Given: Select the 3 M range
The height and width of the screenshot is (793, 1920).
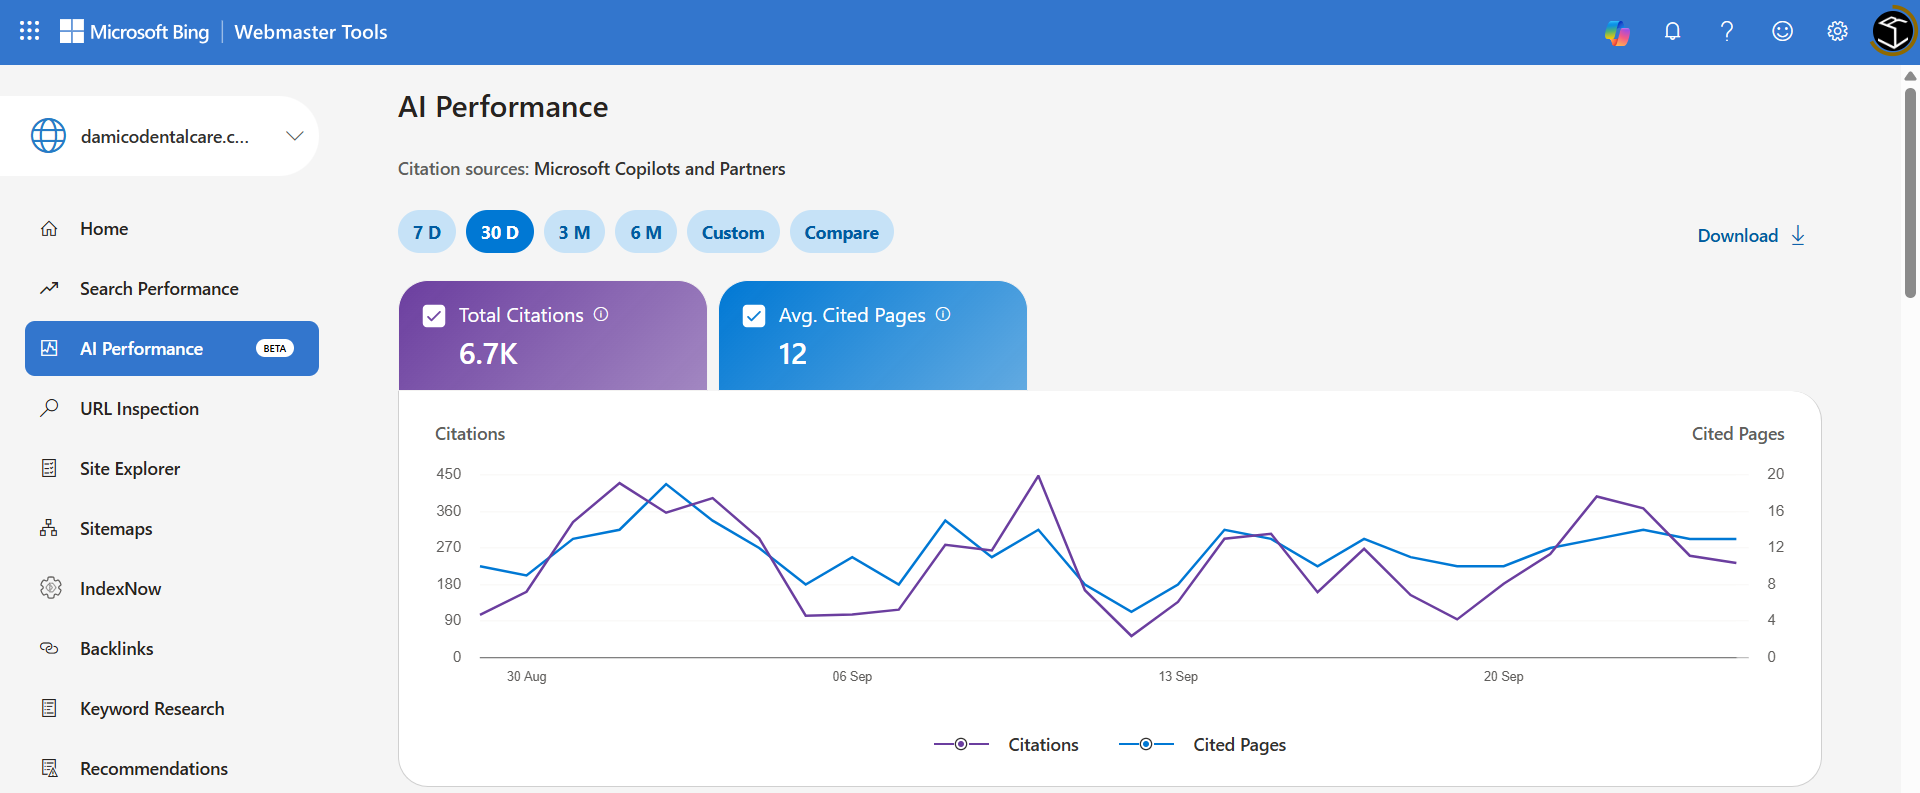Looking at the screenshot, I should 574,232.
